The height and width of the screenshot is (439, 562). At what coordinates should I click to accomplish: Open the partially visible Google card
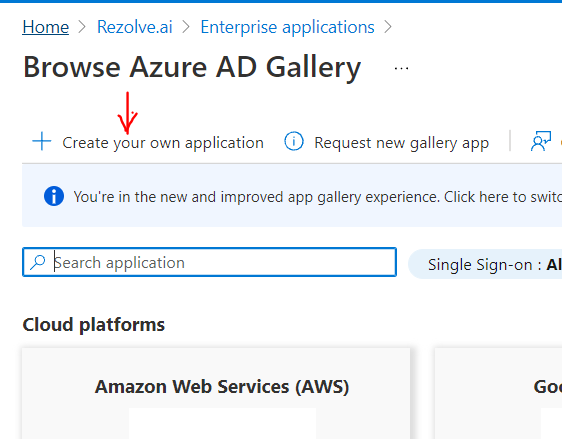click(498, 393)
